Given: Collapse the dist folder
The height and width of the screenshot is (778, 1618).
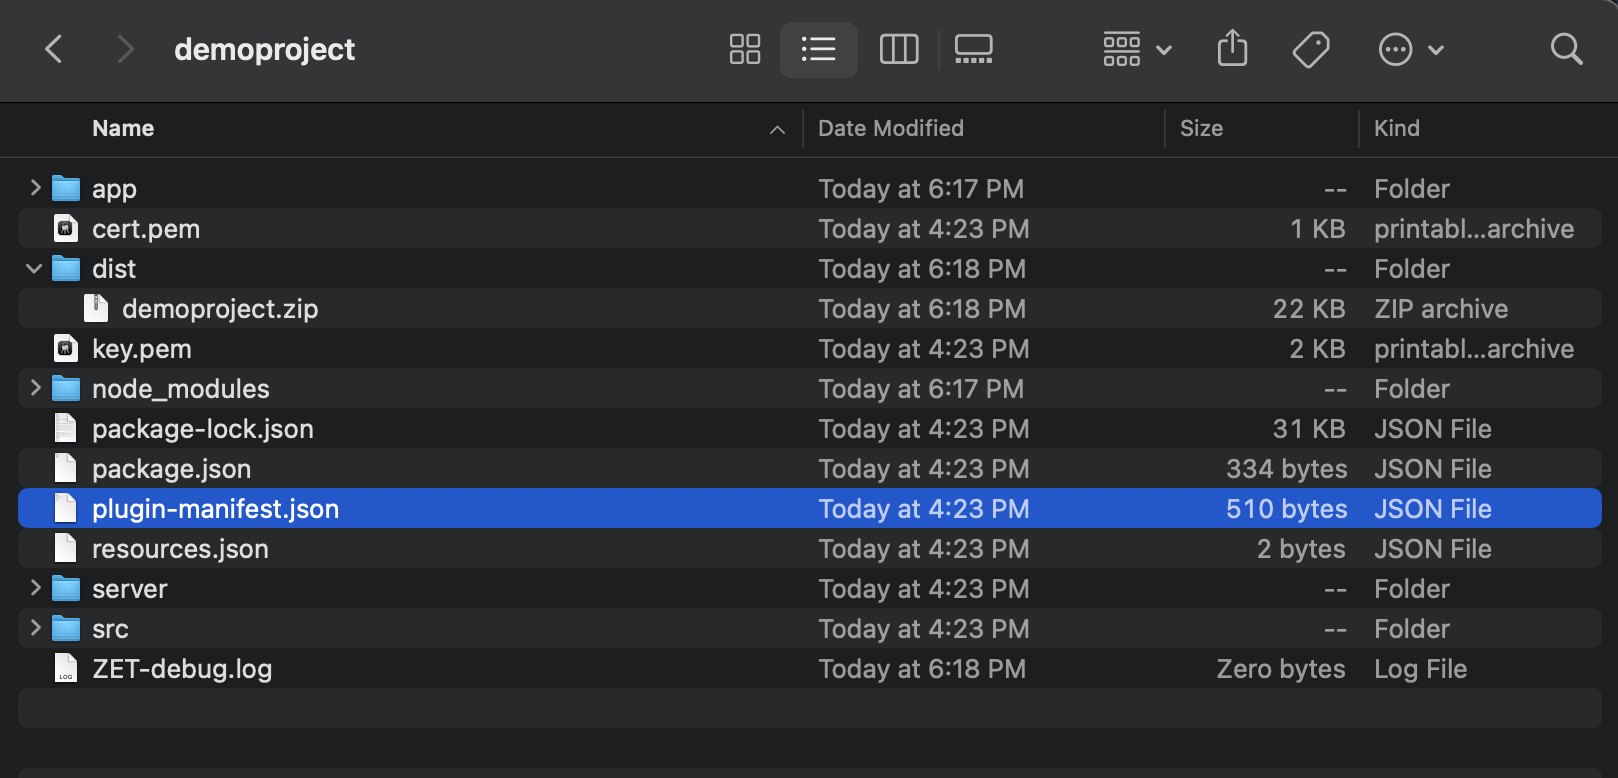Looking at the screenshot, I should tap(35, 269).
